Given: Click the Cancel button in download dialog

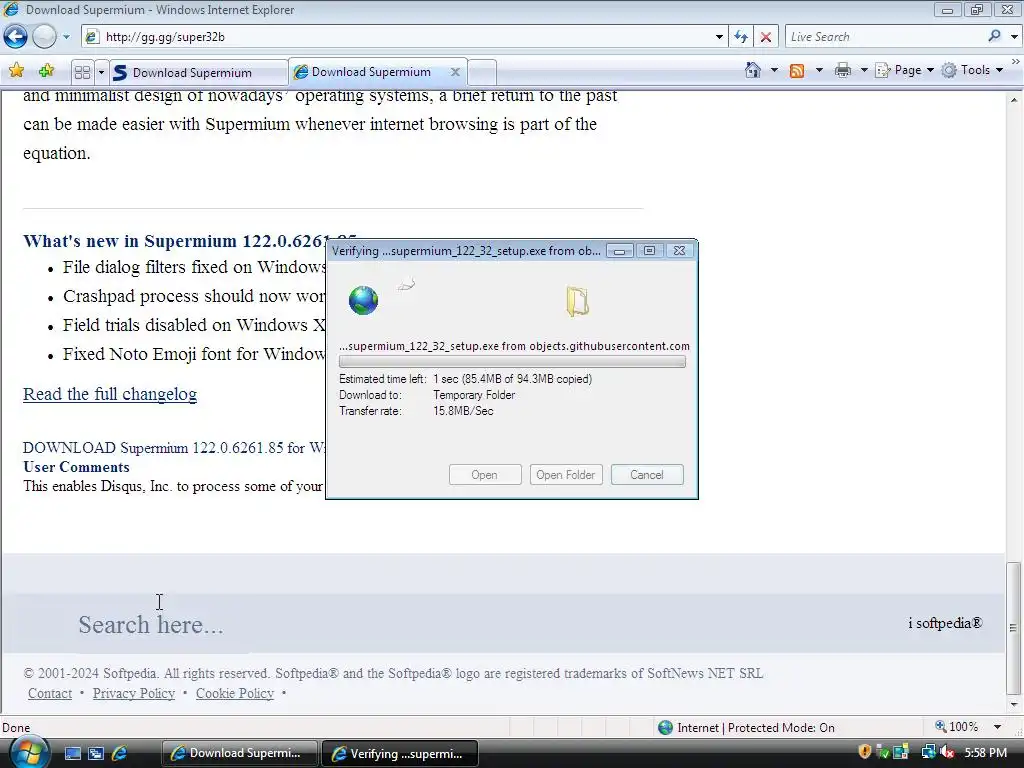Looking at the screenshot, I should (647, 475).
